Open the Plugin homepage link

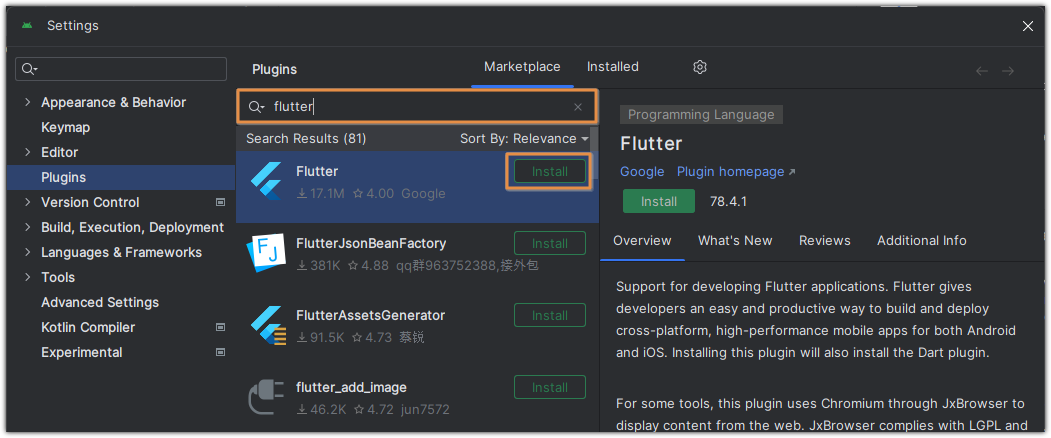coord(735,172)
